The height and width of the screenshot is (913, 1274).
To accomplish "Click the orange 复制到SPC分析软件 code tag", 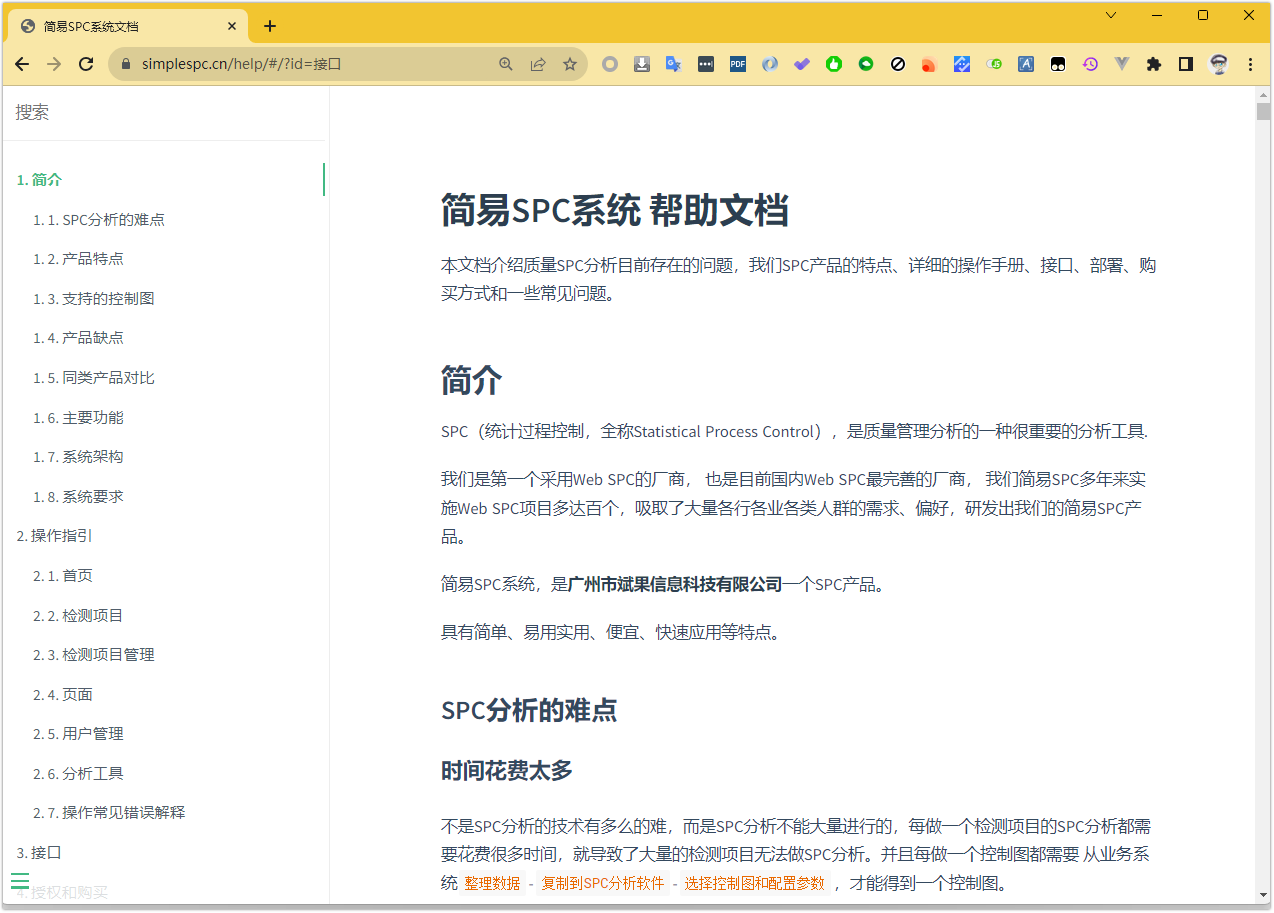I will [x=603, y=883].
